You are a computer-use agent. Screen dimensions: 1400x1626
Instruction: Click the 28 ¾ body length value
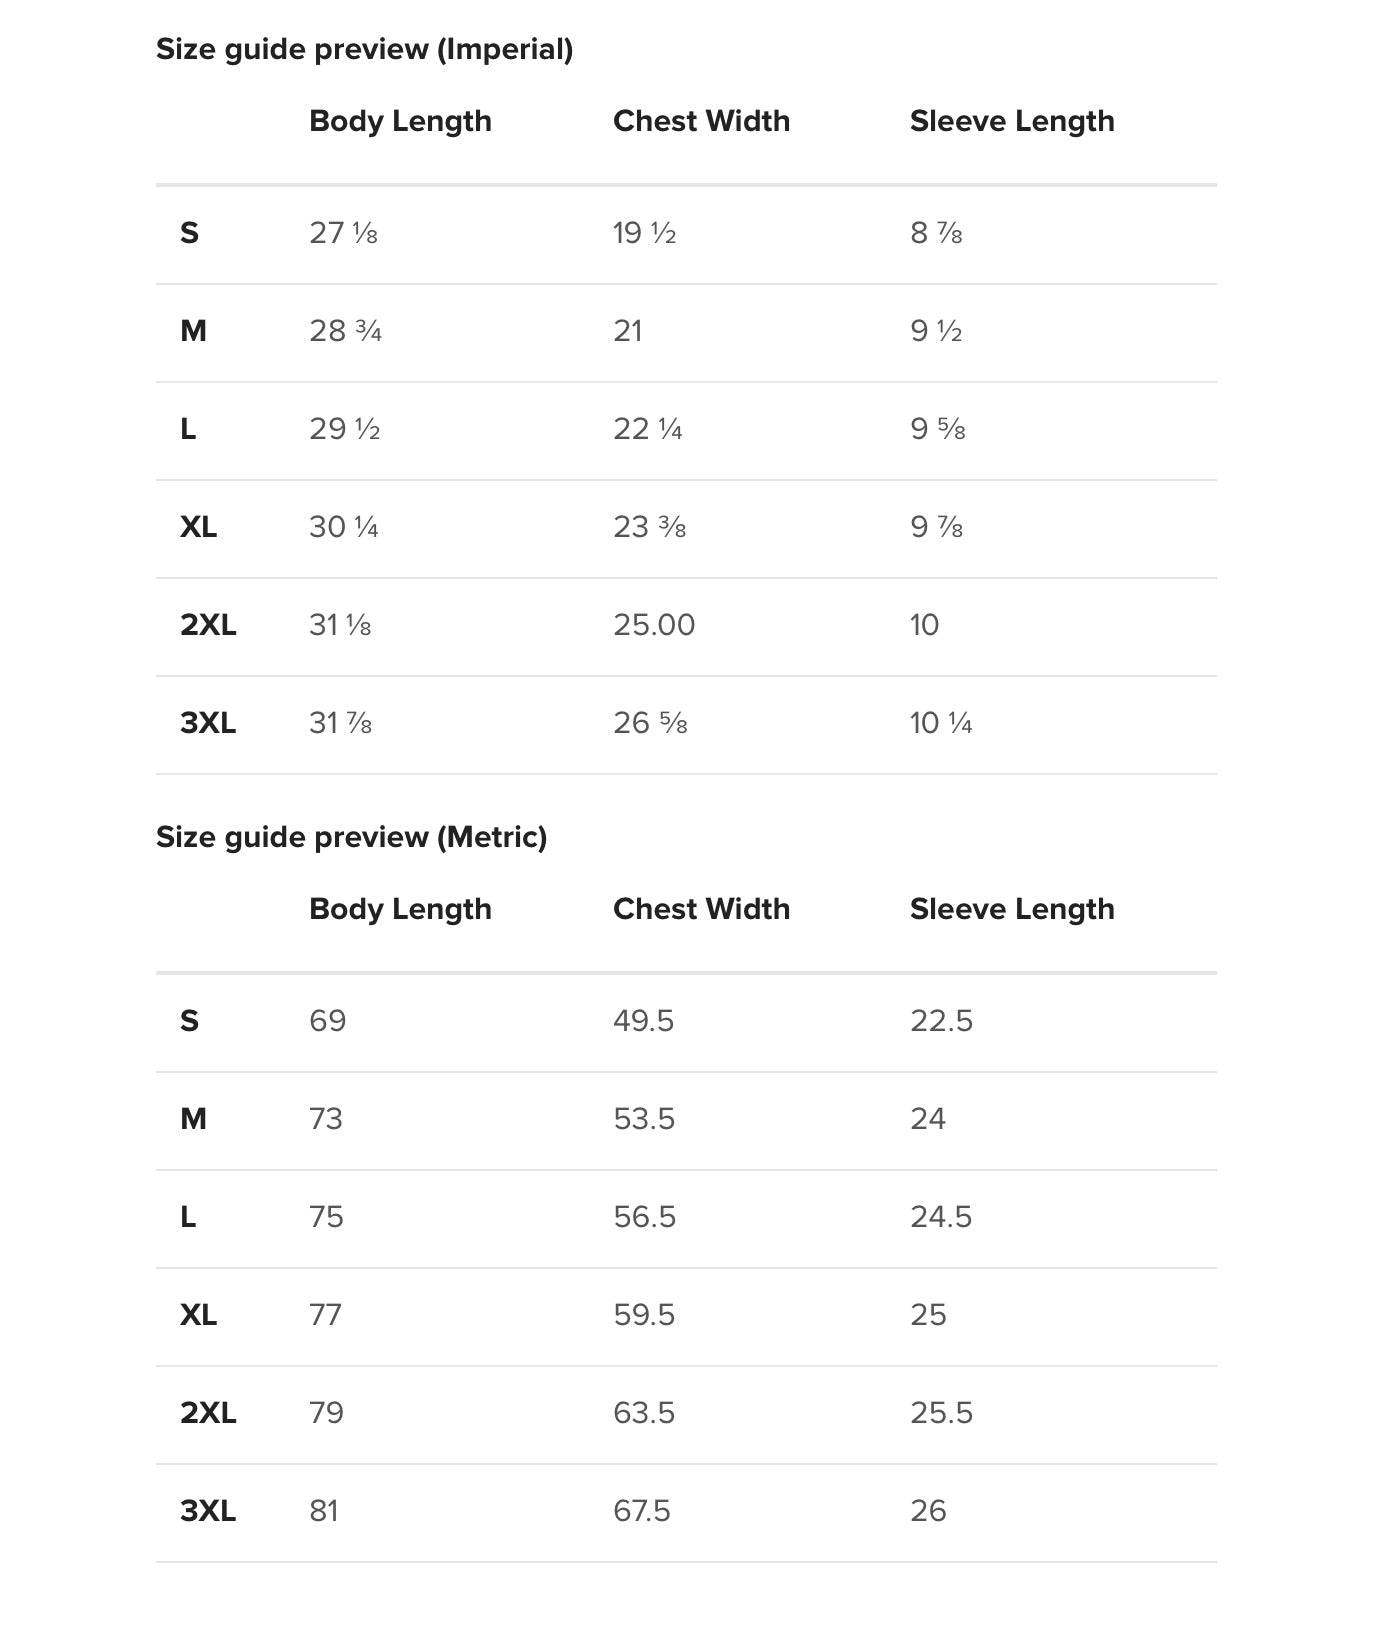click(345, 331)
